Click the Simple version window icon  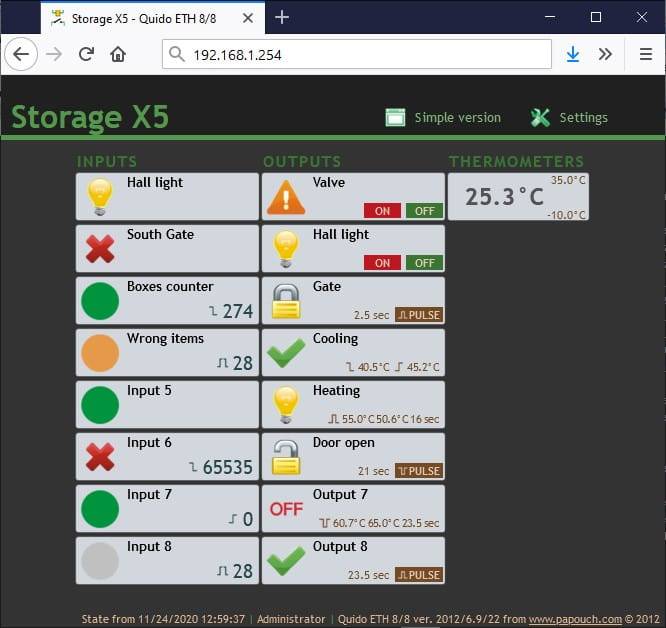(x=395, y=118)
